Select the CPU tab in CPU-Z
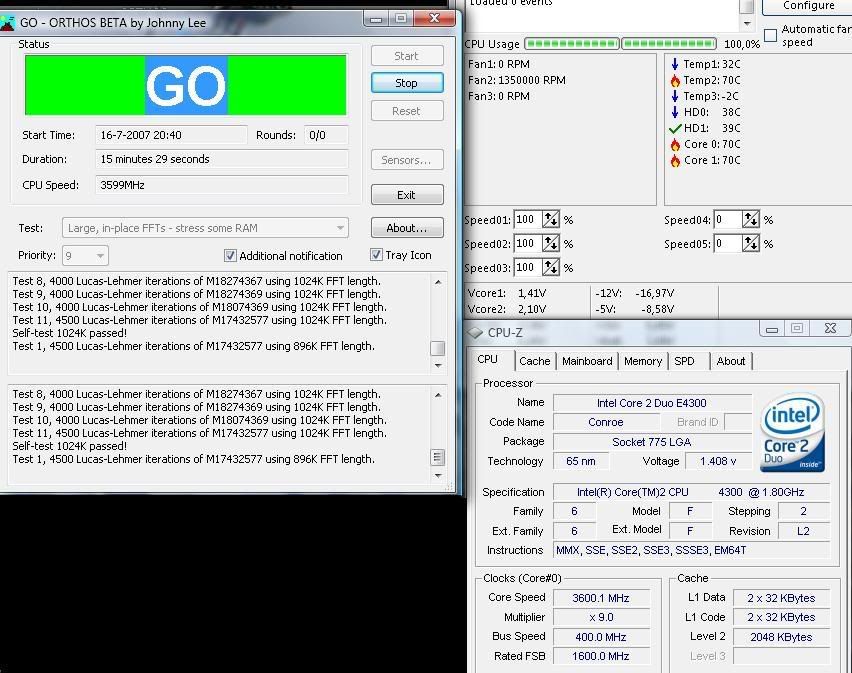The width and height of the screenshot is (852, 673). click(487, 360)
